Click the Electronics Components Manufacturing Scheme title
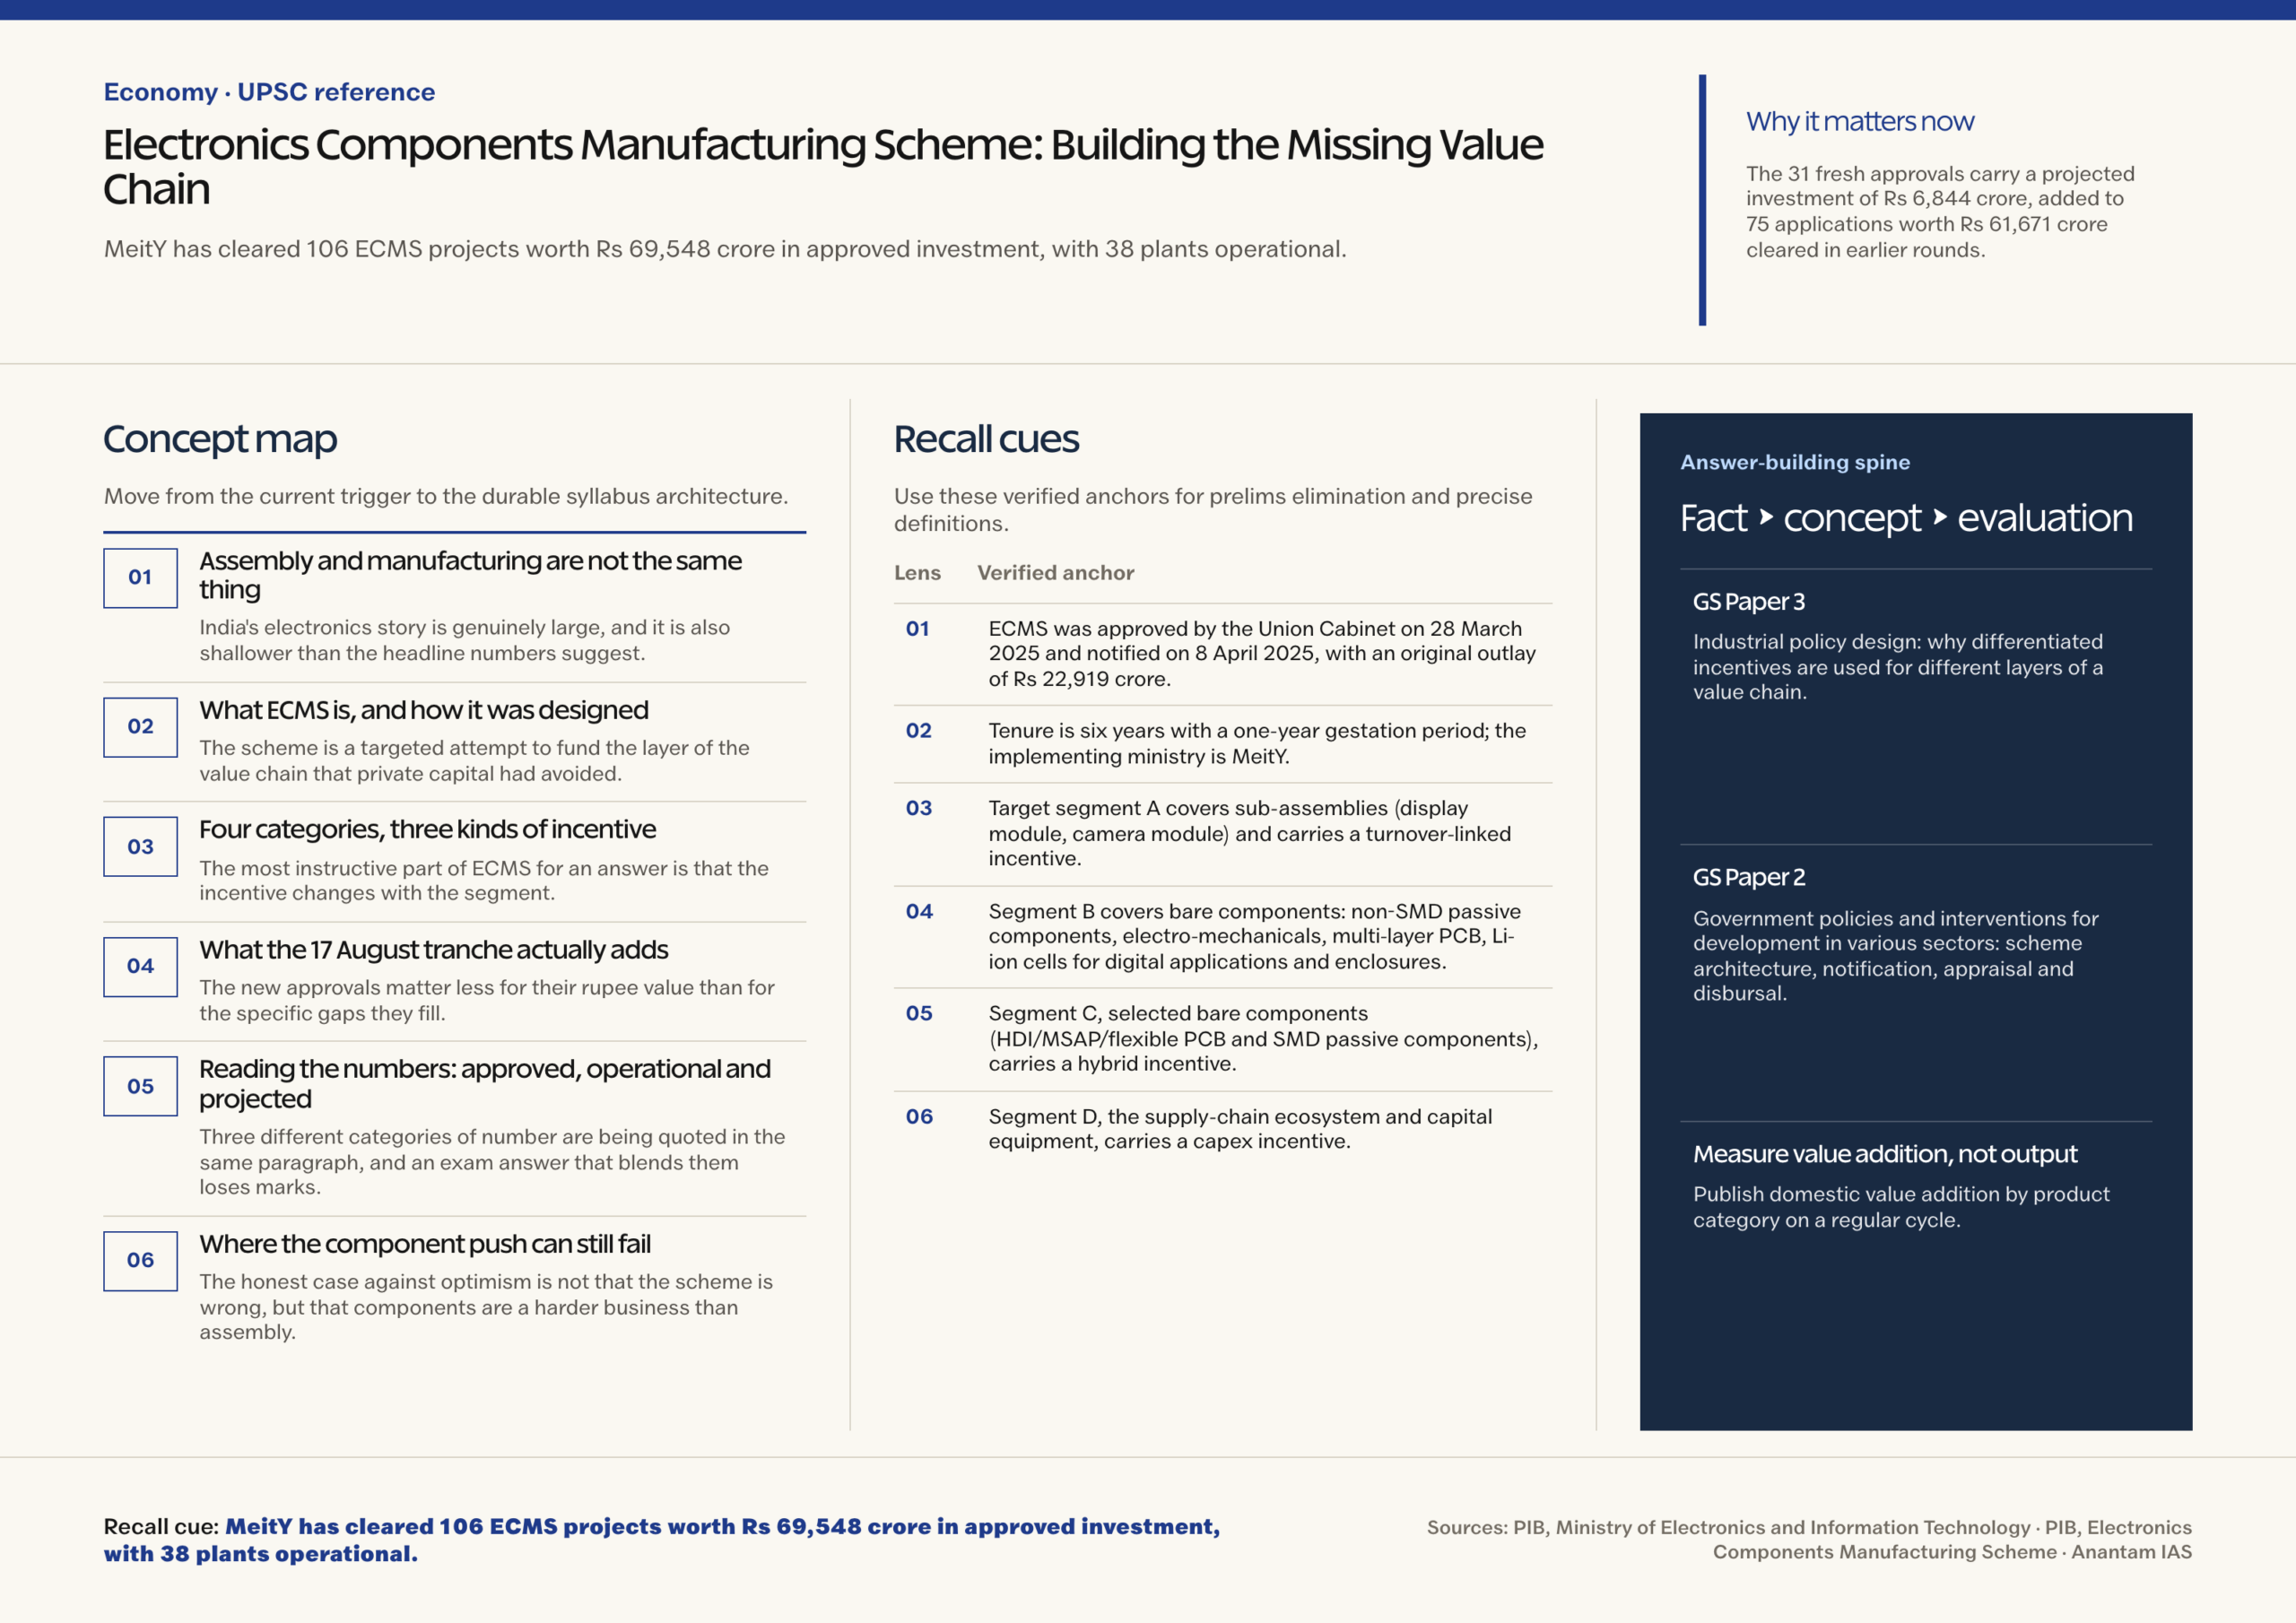 [x=823, y=167]
